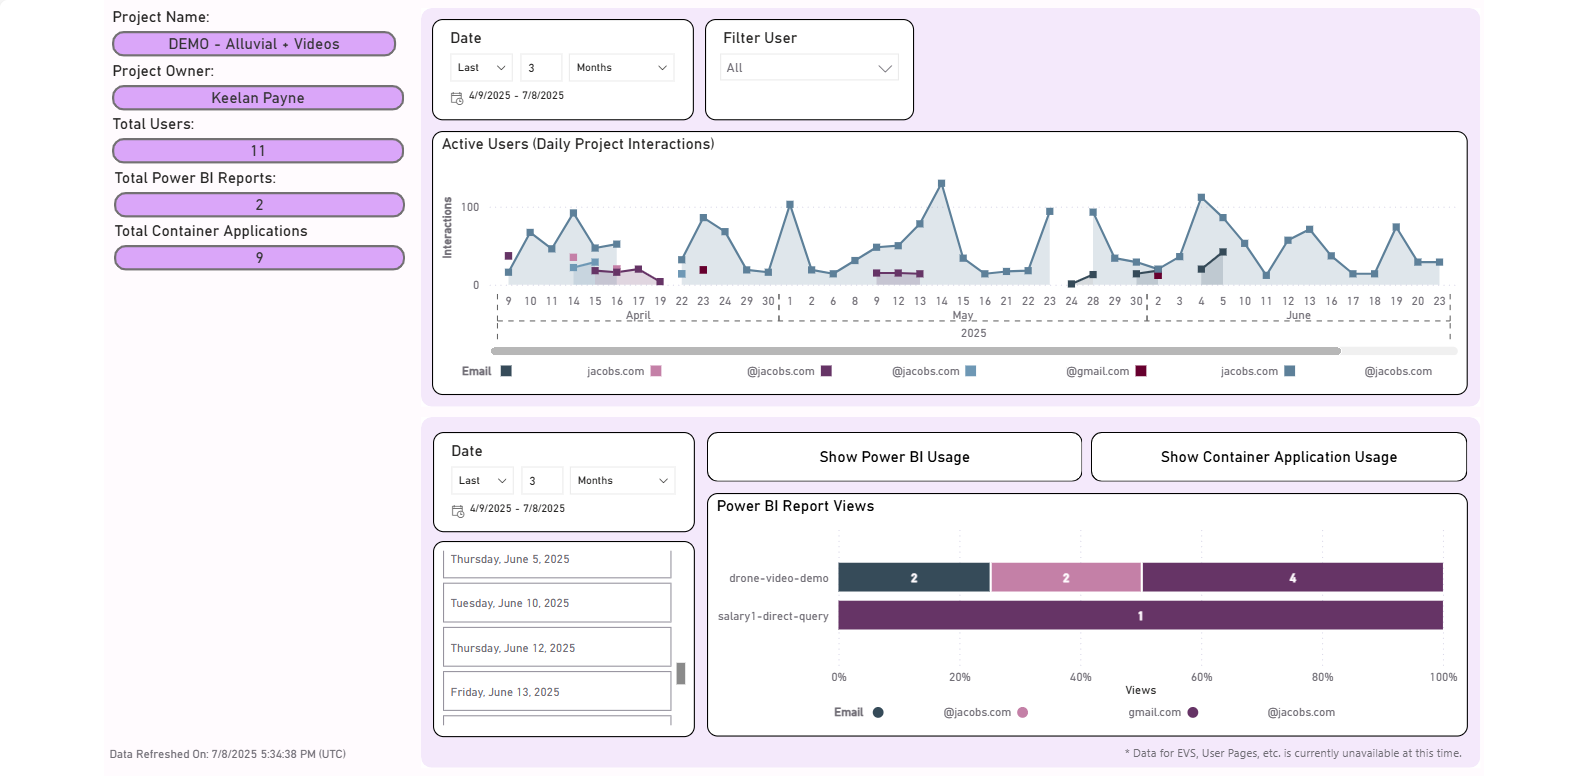
Task: Select Thursday, June 12, 2025 entry
Action: click(x=556, y=648)
